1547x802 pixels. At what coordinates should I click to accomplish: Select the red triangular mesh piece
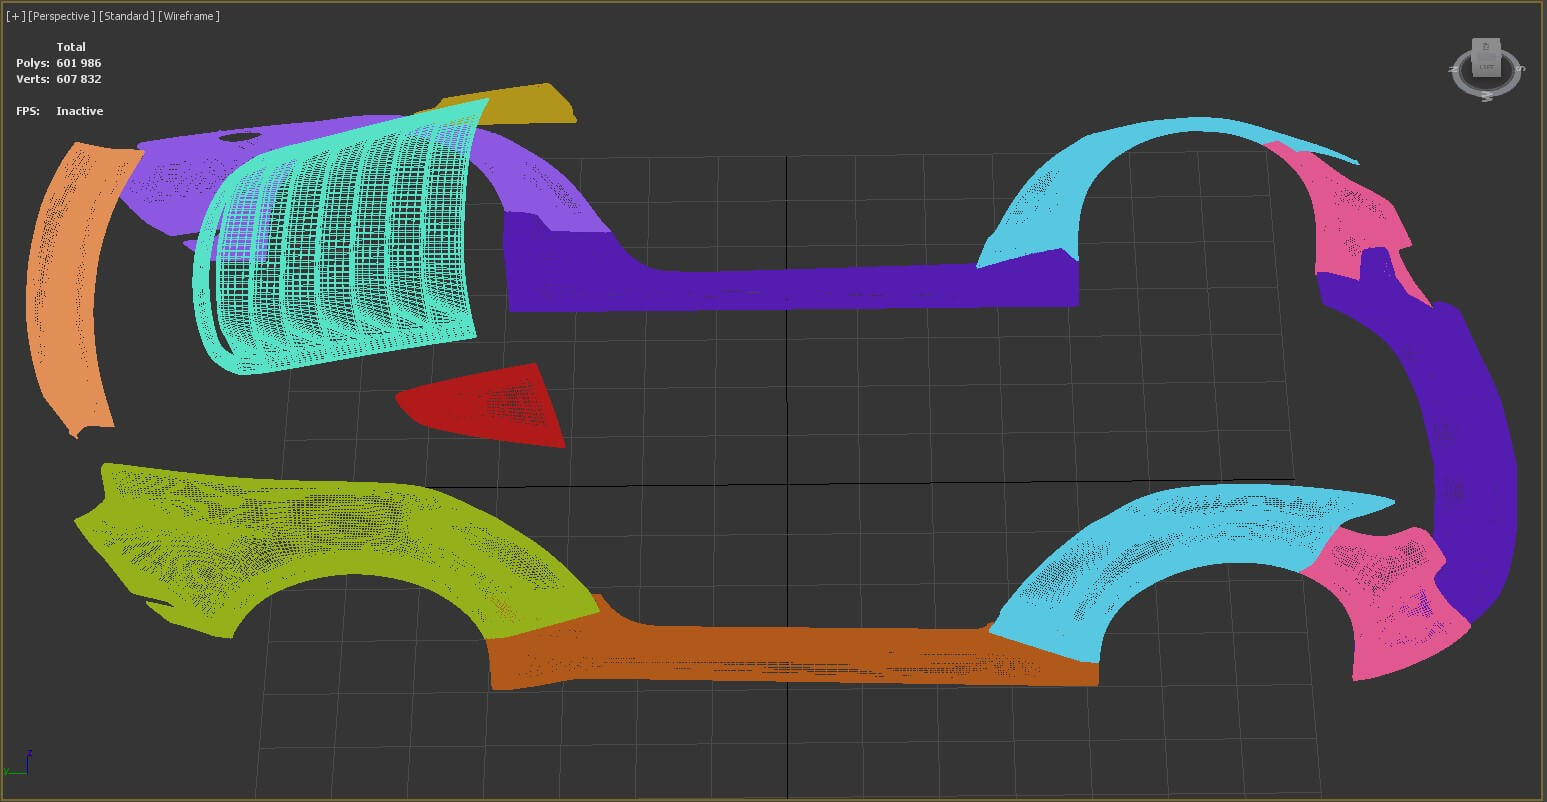click(x=500, y=405)
